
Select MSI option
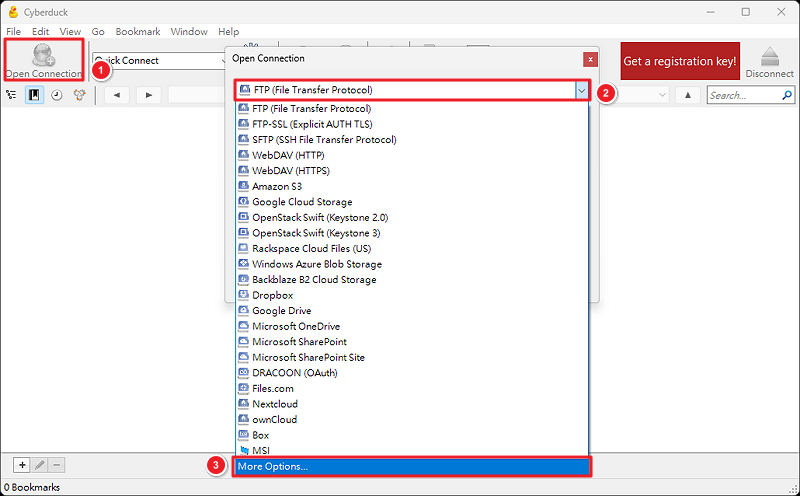point(412,451)
